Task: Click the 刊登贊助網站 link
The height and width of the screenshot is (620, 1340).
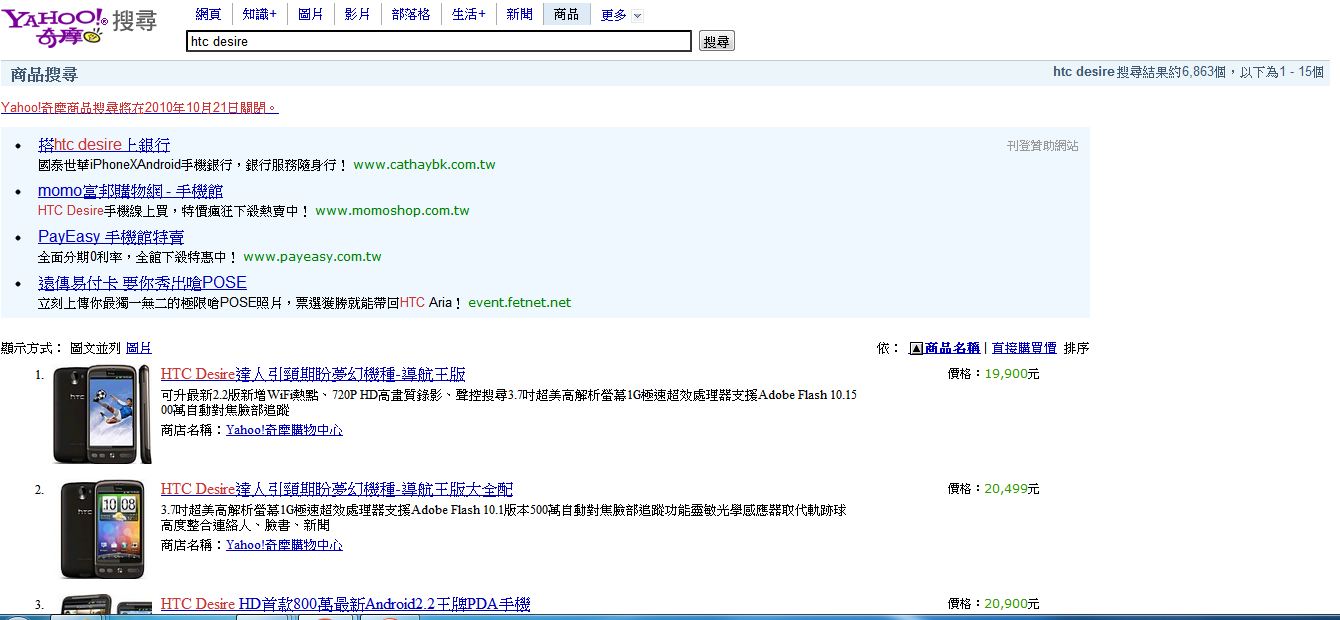Action: (1043, 146)
